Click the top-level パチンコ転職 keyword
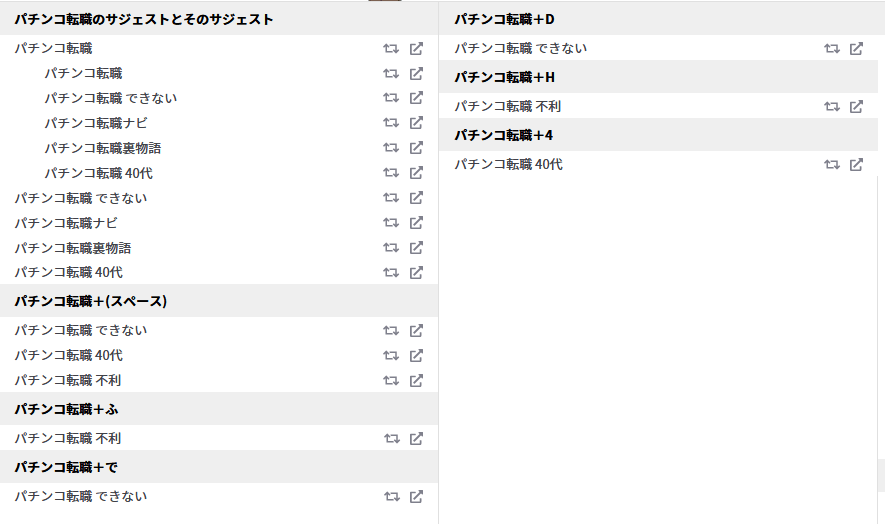The image size is (885, 524). [54, 49]
